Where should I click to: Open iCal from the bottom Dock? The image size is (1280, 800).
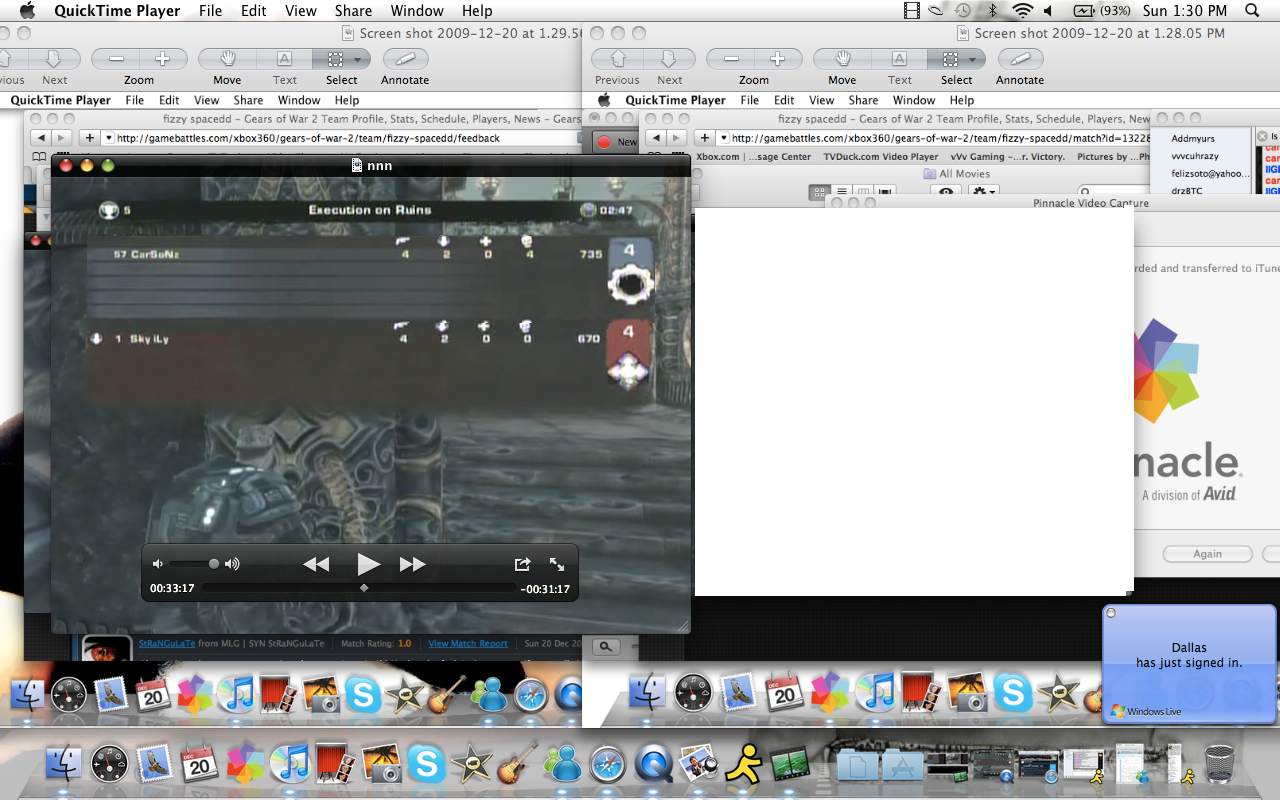pos(200,763)
